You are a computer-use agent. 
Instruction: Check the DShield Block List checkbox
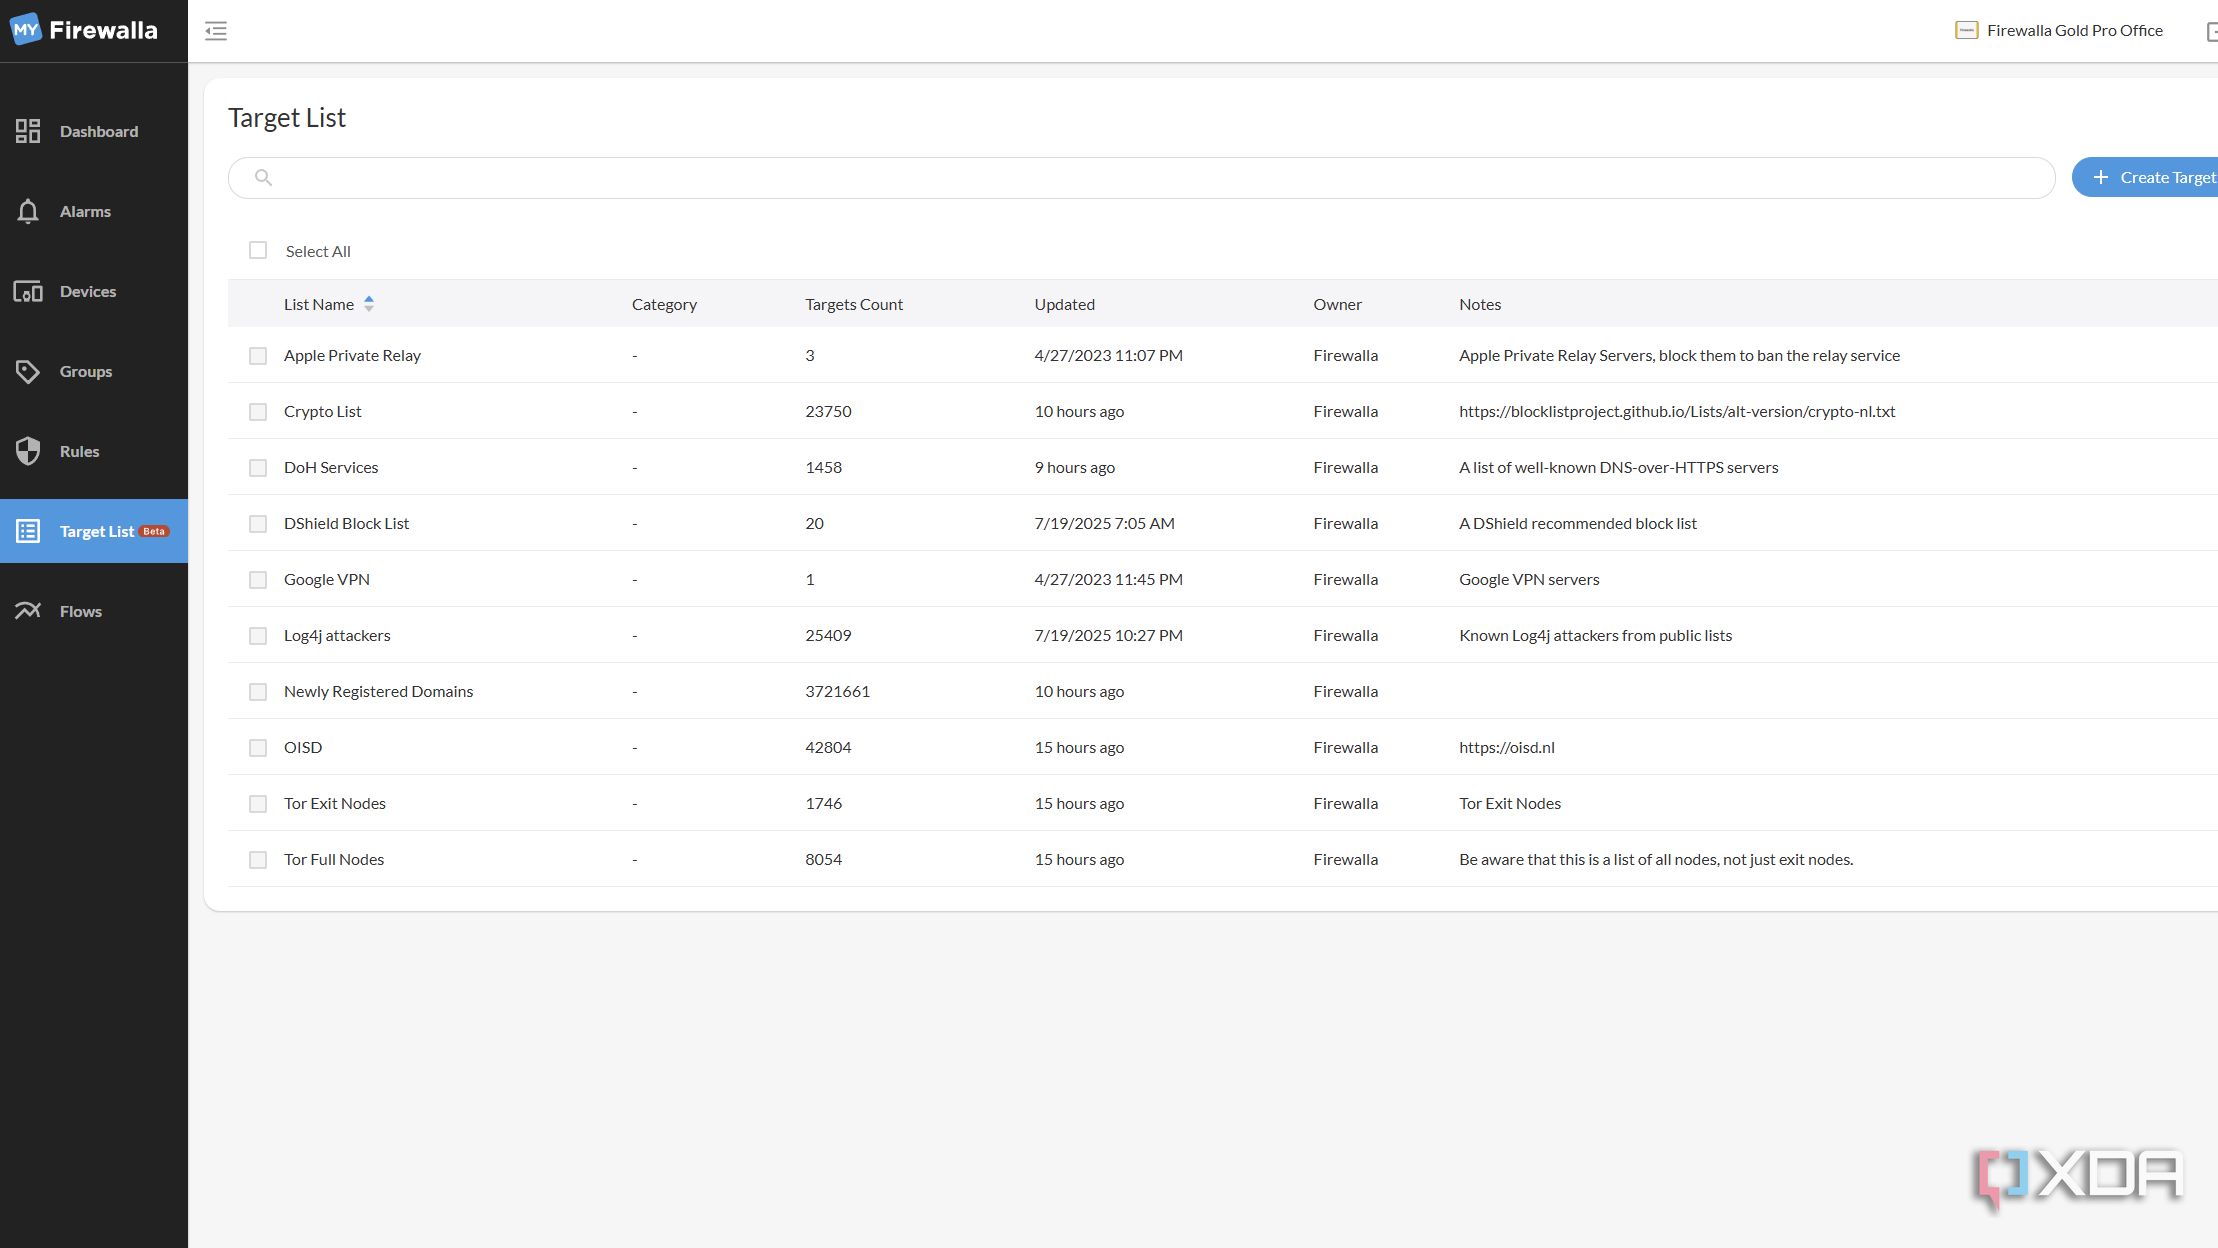[258, 524]
